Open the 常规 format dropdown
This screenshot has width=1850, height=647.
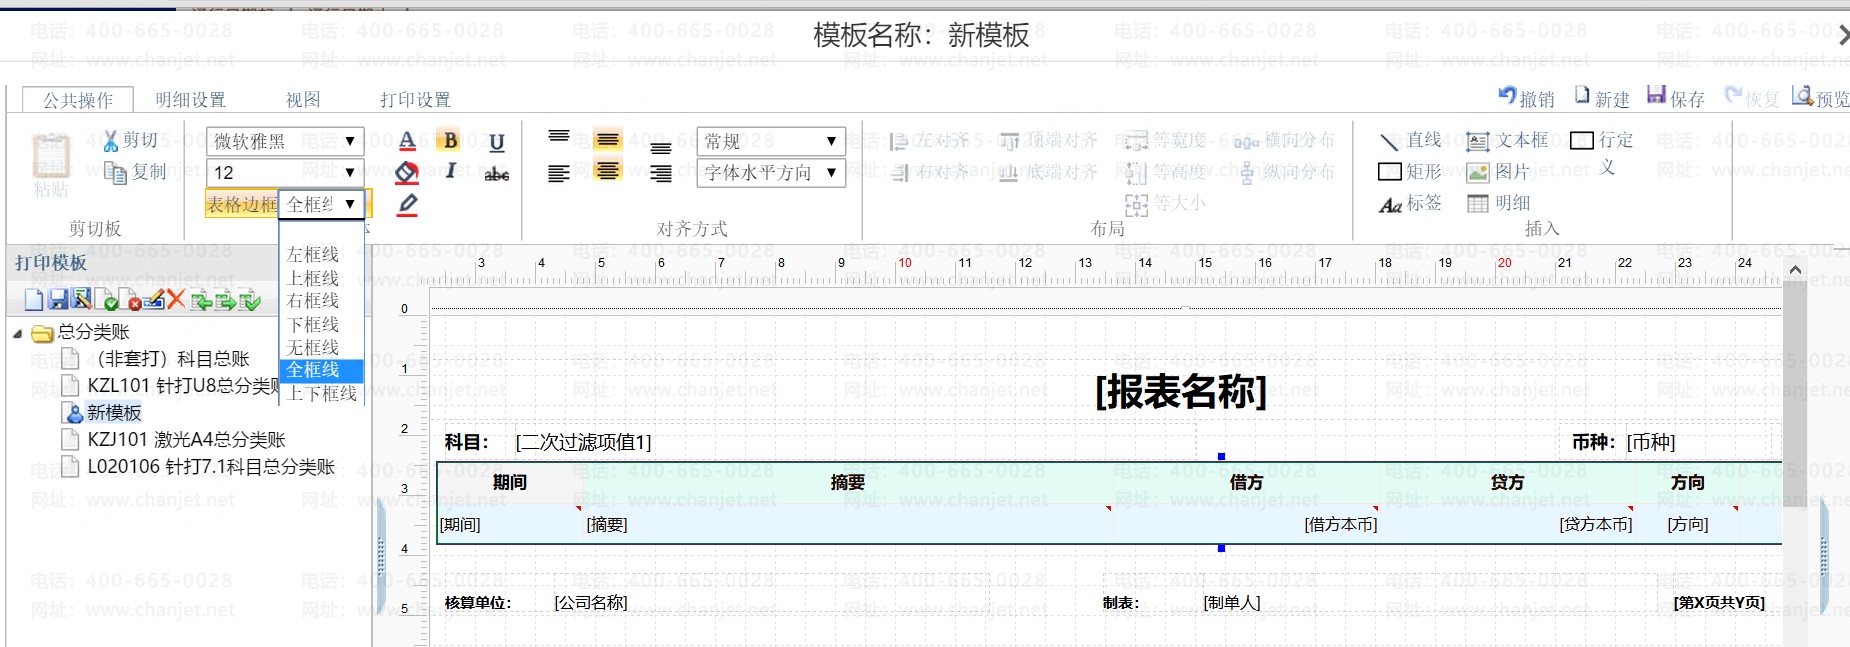(x=770, y=141)
